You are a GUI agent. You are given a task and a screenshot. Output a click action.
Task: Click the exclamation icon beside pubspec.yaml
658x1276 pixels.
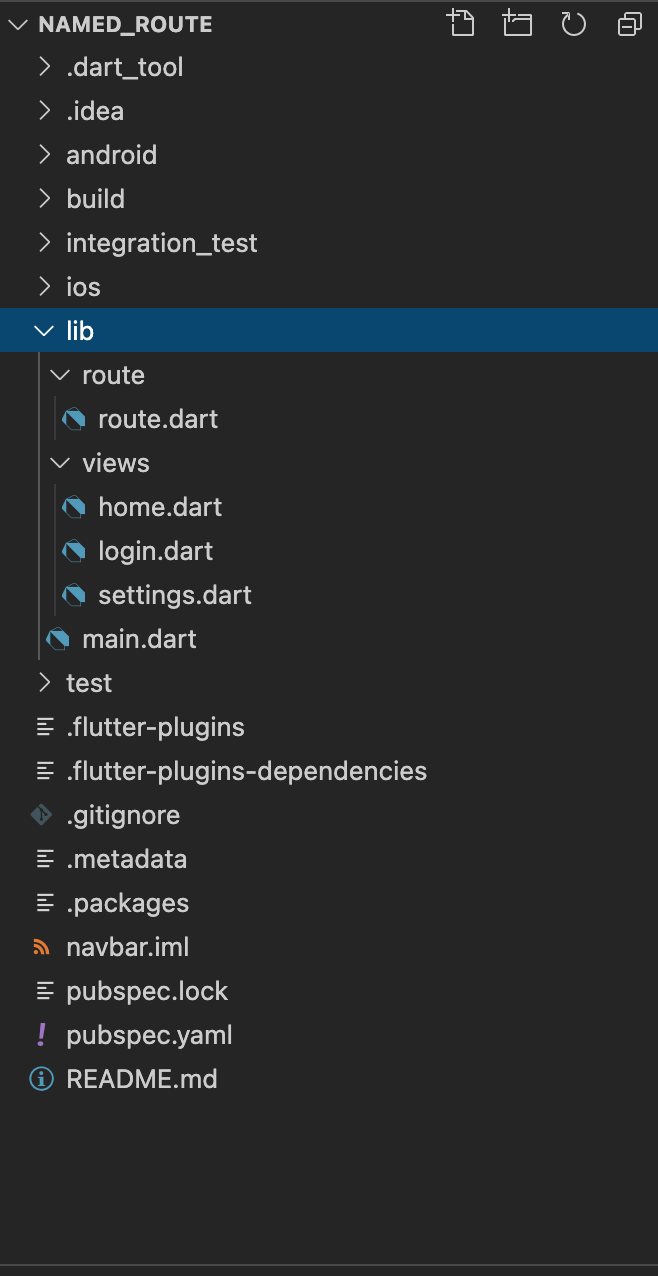coord(41,1035)
